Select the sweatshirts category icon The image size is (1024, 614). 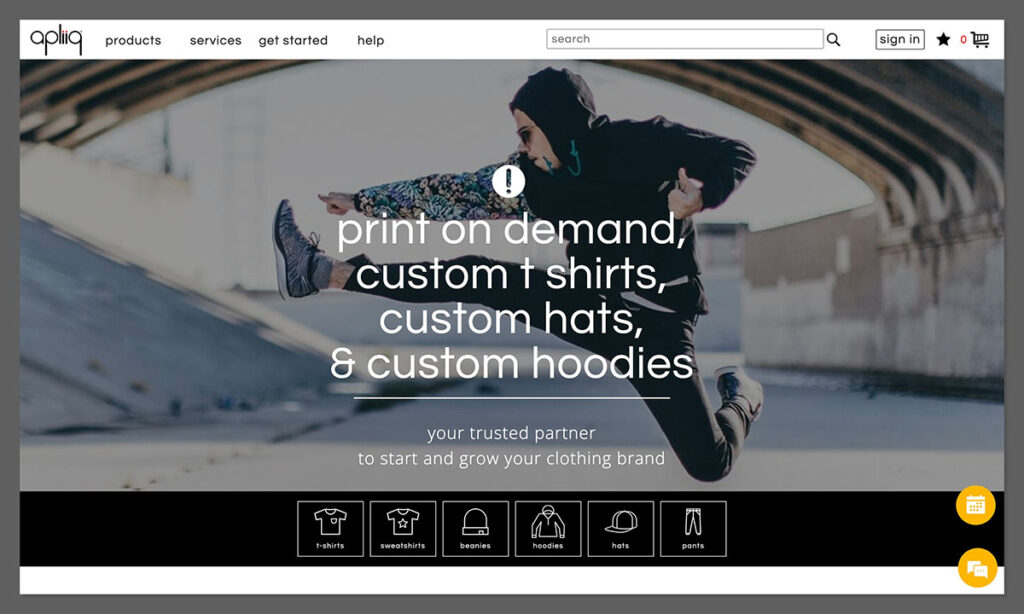403,528
